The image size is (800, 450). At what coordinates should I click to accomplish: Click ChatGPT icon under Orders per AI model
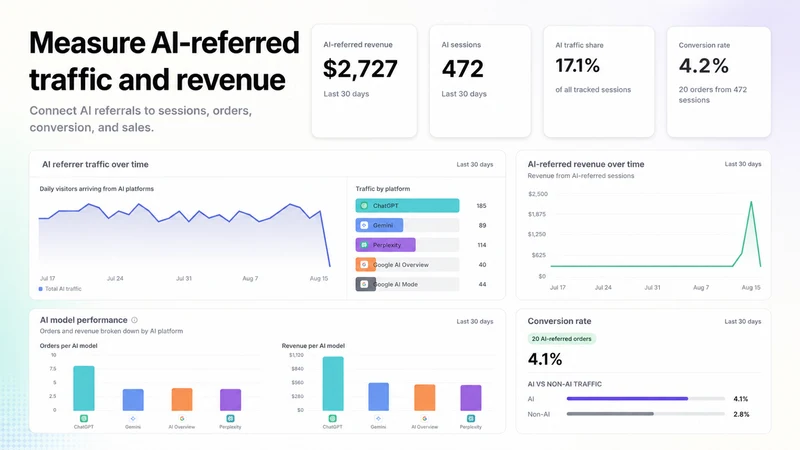coord(84,418)
